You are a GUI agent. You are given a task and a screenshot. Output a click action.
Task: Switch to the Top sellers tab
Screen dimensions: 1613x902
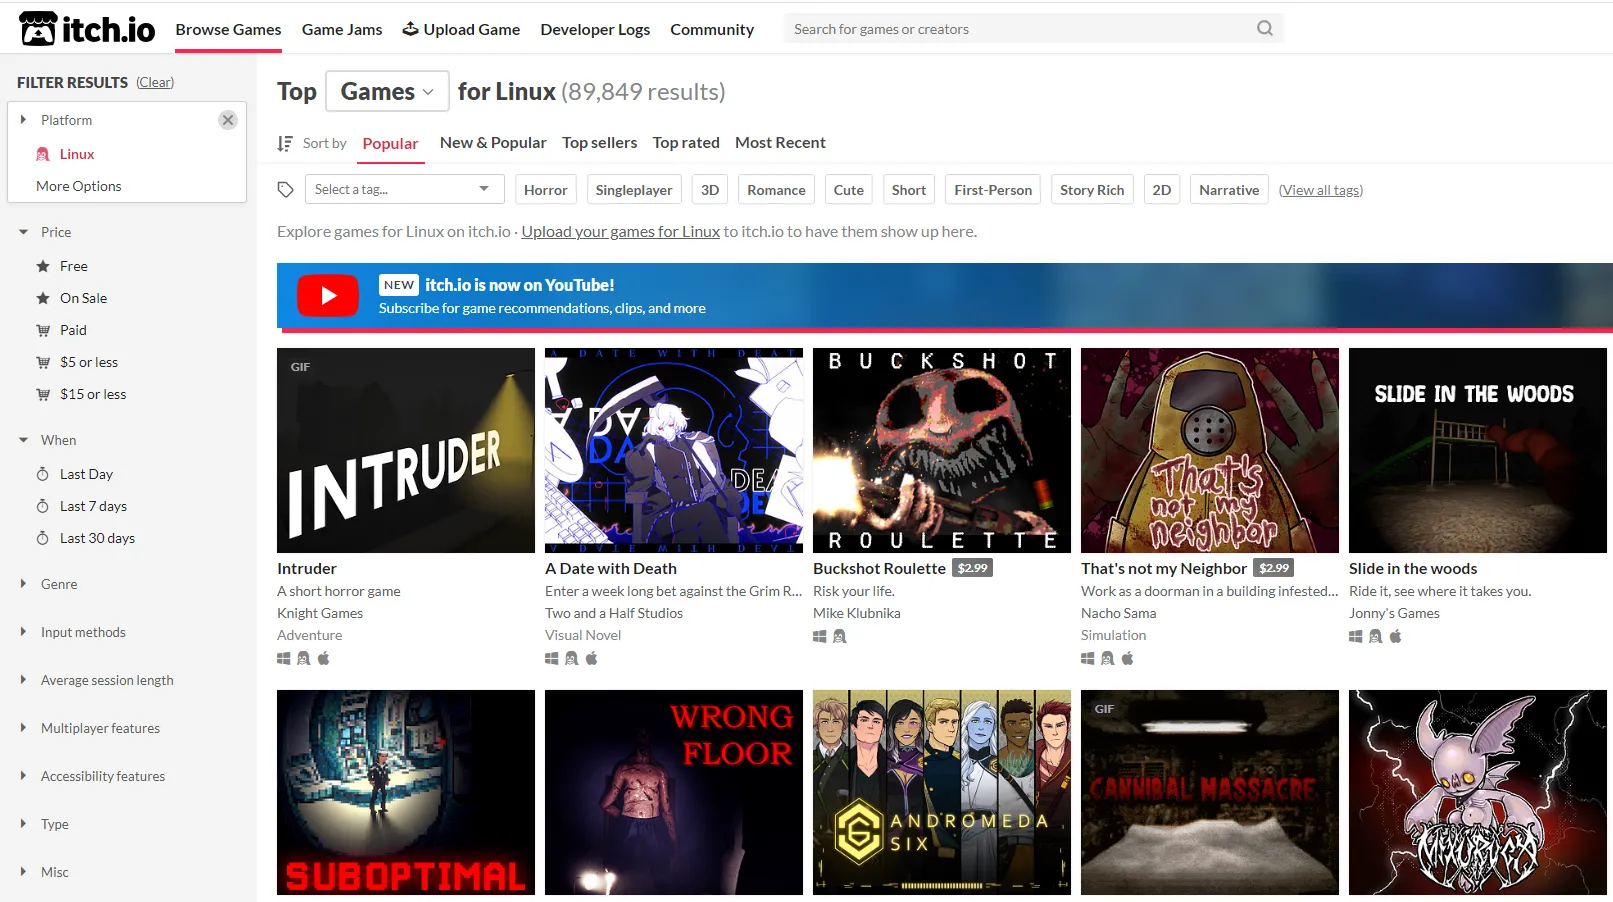point(599,143)
